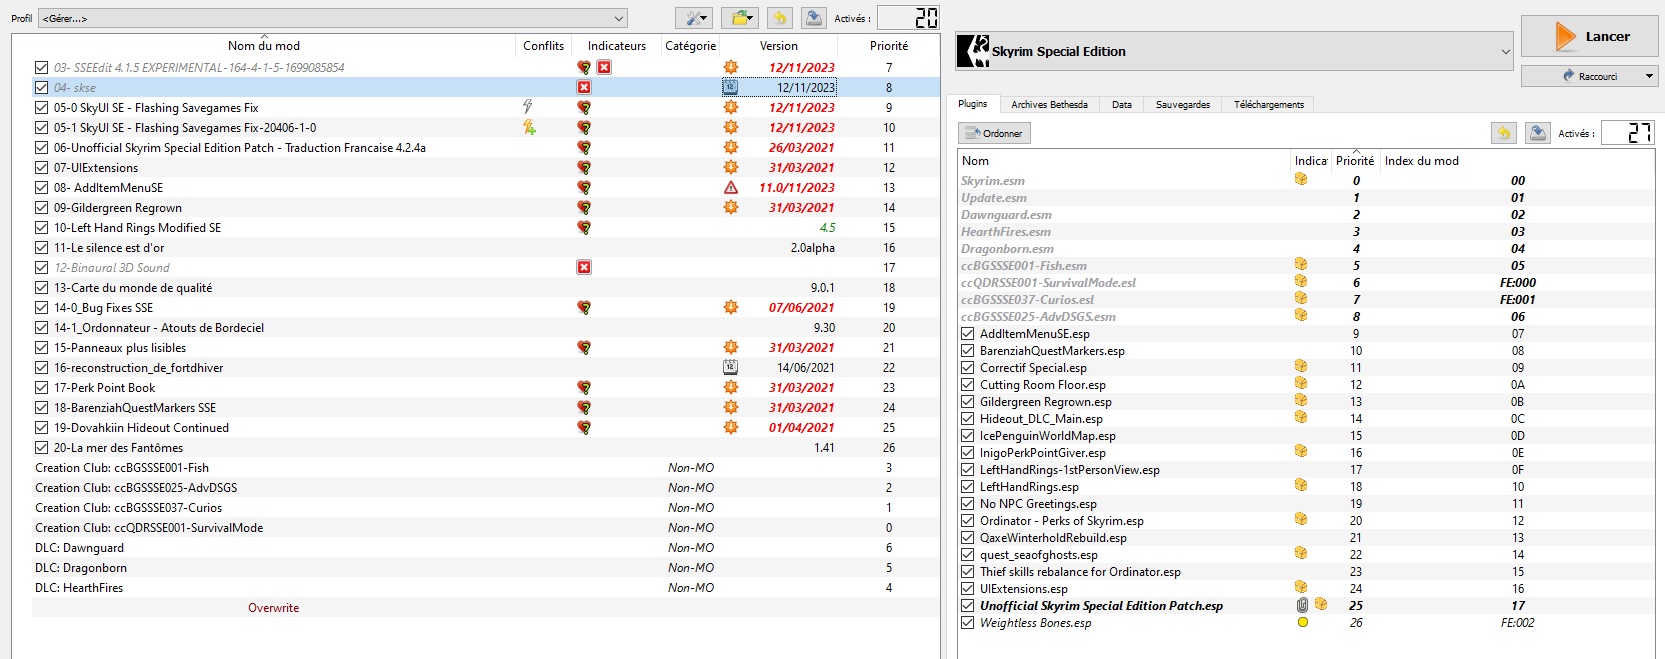Sort mods by Priorité column header
This screenshot has height=659, width=1665.
pos(889,46)
